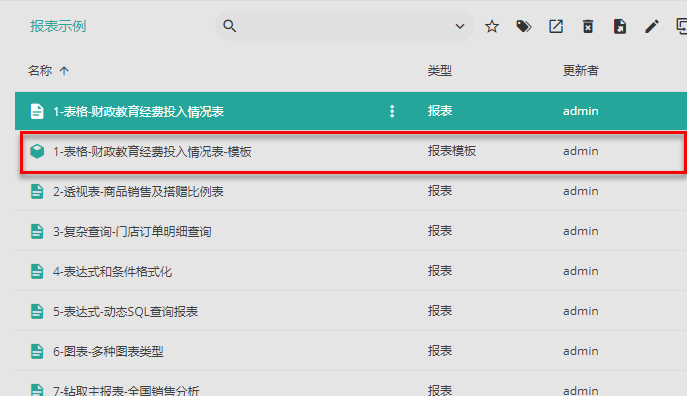Click file icon of 4-表达式和条件格式化
Image resolution: width=687 pixels, height=396 pixels.
tap(37, 272)
